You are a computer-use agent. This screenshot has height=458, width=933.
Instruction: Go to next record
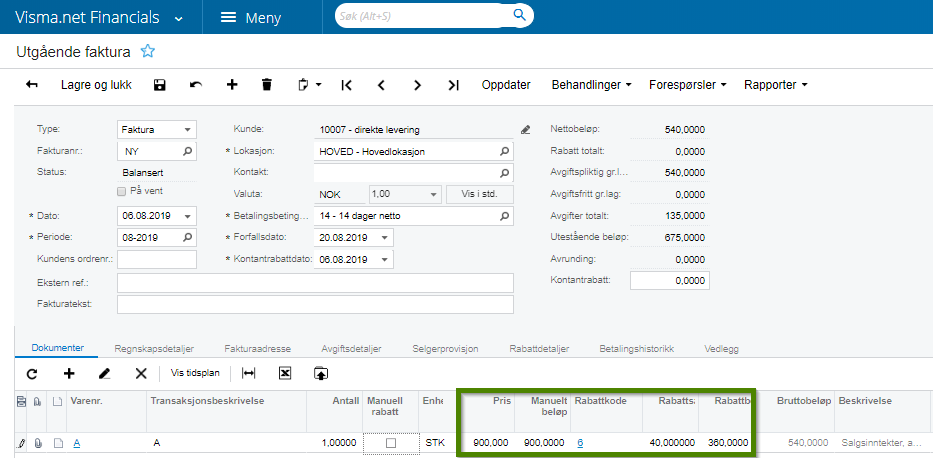pos(418,85)
